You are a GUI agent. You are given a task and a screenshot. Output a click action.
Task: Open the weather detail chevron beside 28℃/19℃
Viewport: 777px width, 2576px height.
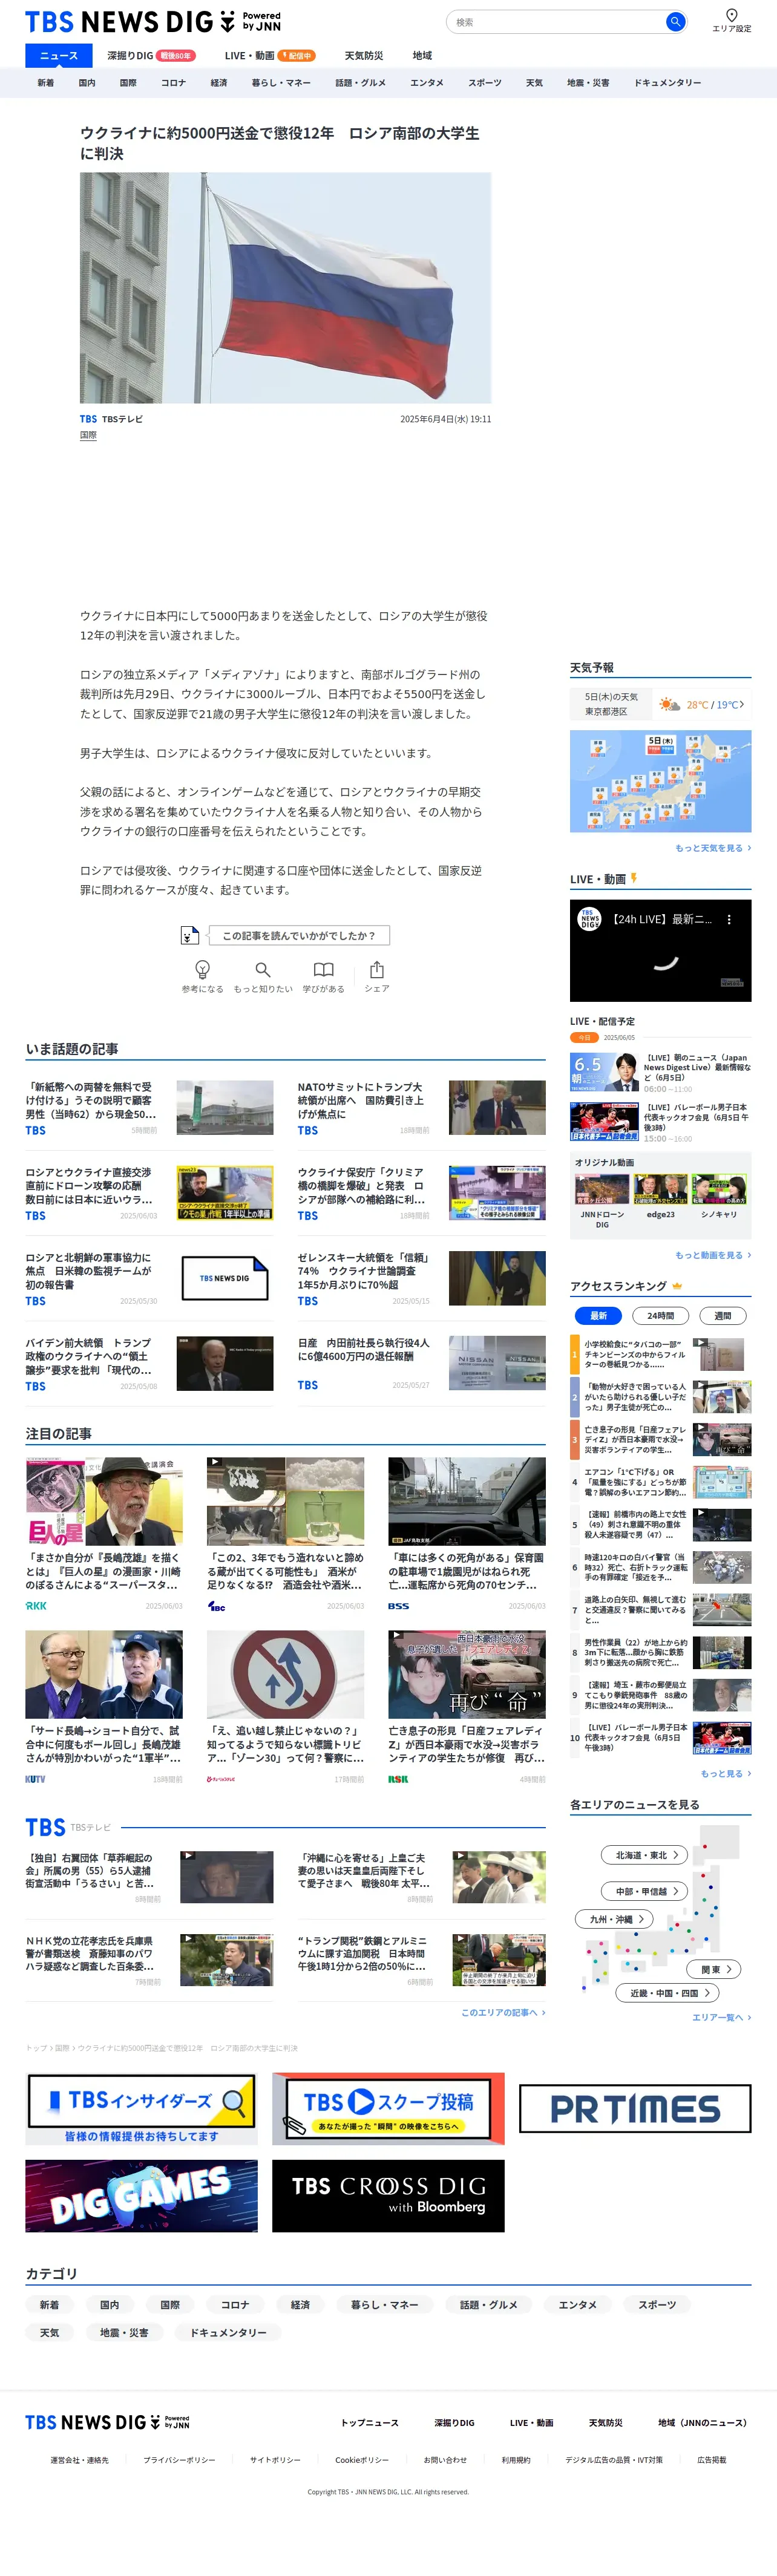[742, 704]
